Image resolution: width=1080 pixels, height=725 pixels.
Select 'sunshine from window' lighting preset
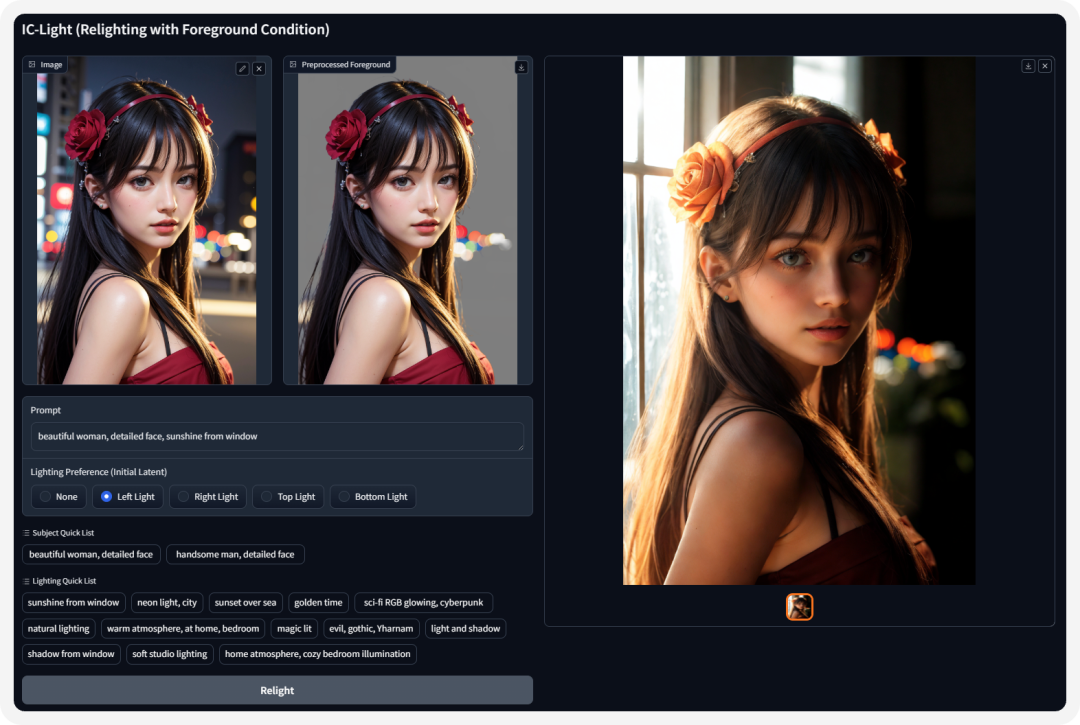74,602
